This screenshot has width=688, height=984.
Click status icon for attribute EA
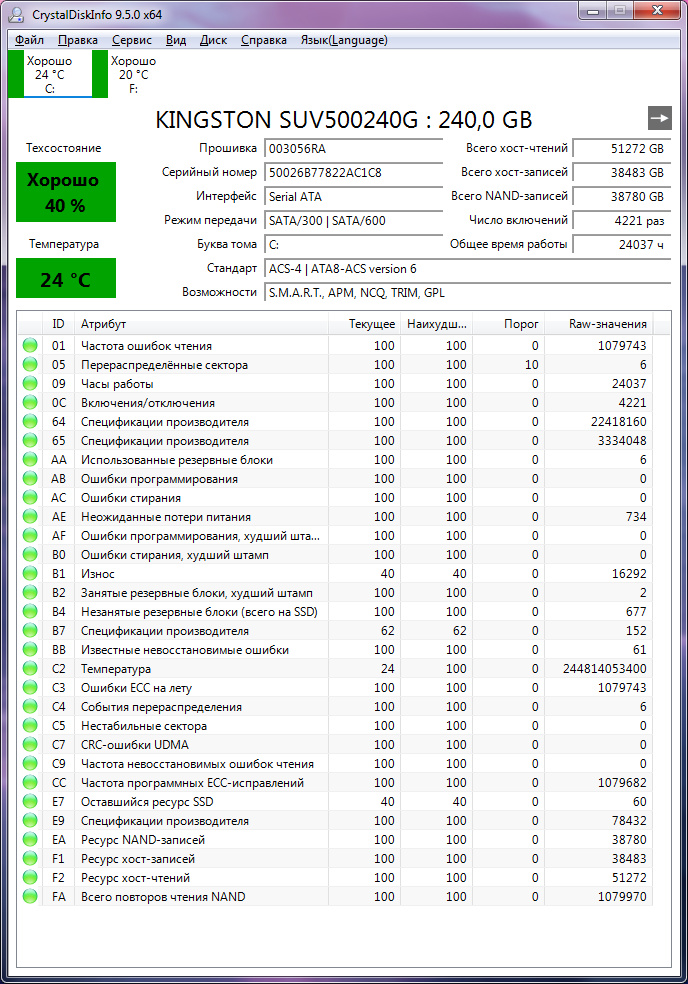30,839
